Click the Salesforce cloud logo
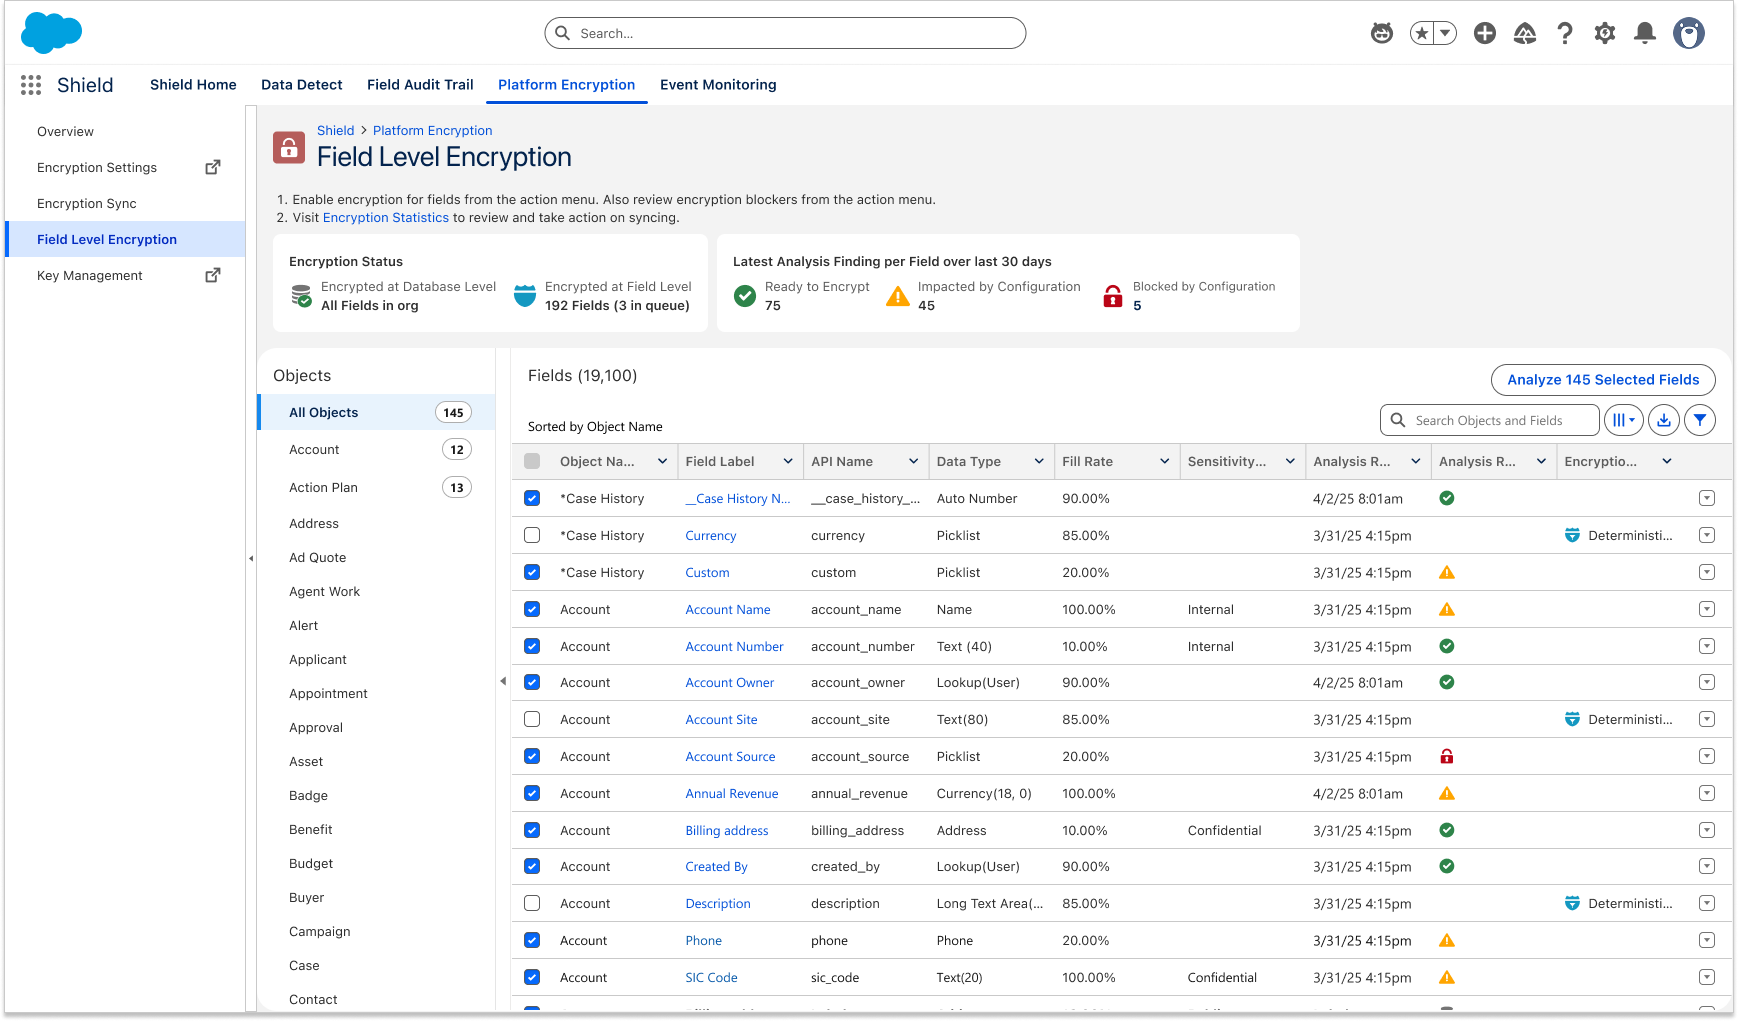This screenshot has height=1021, width=1738. 51,33
